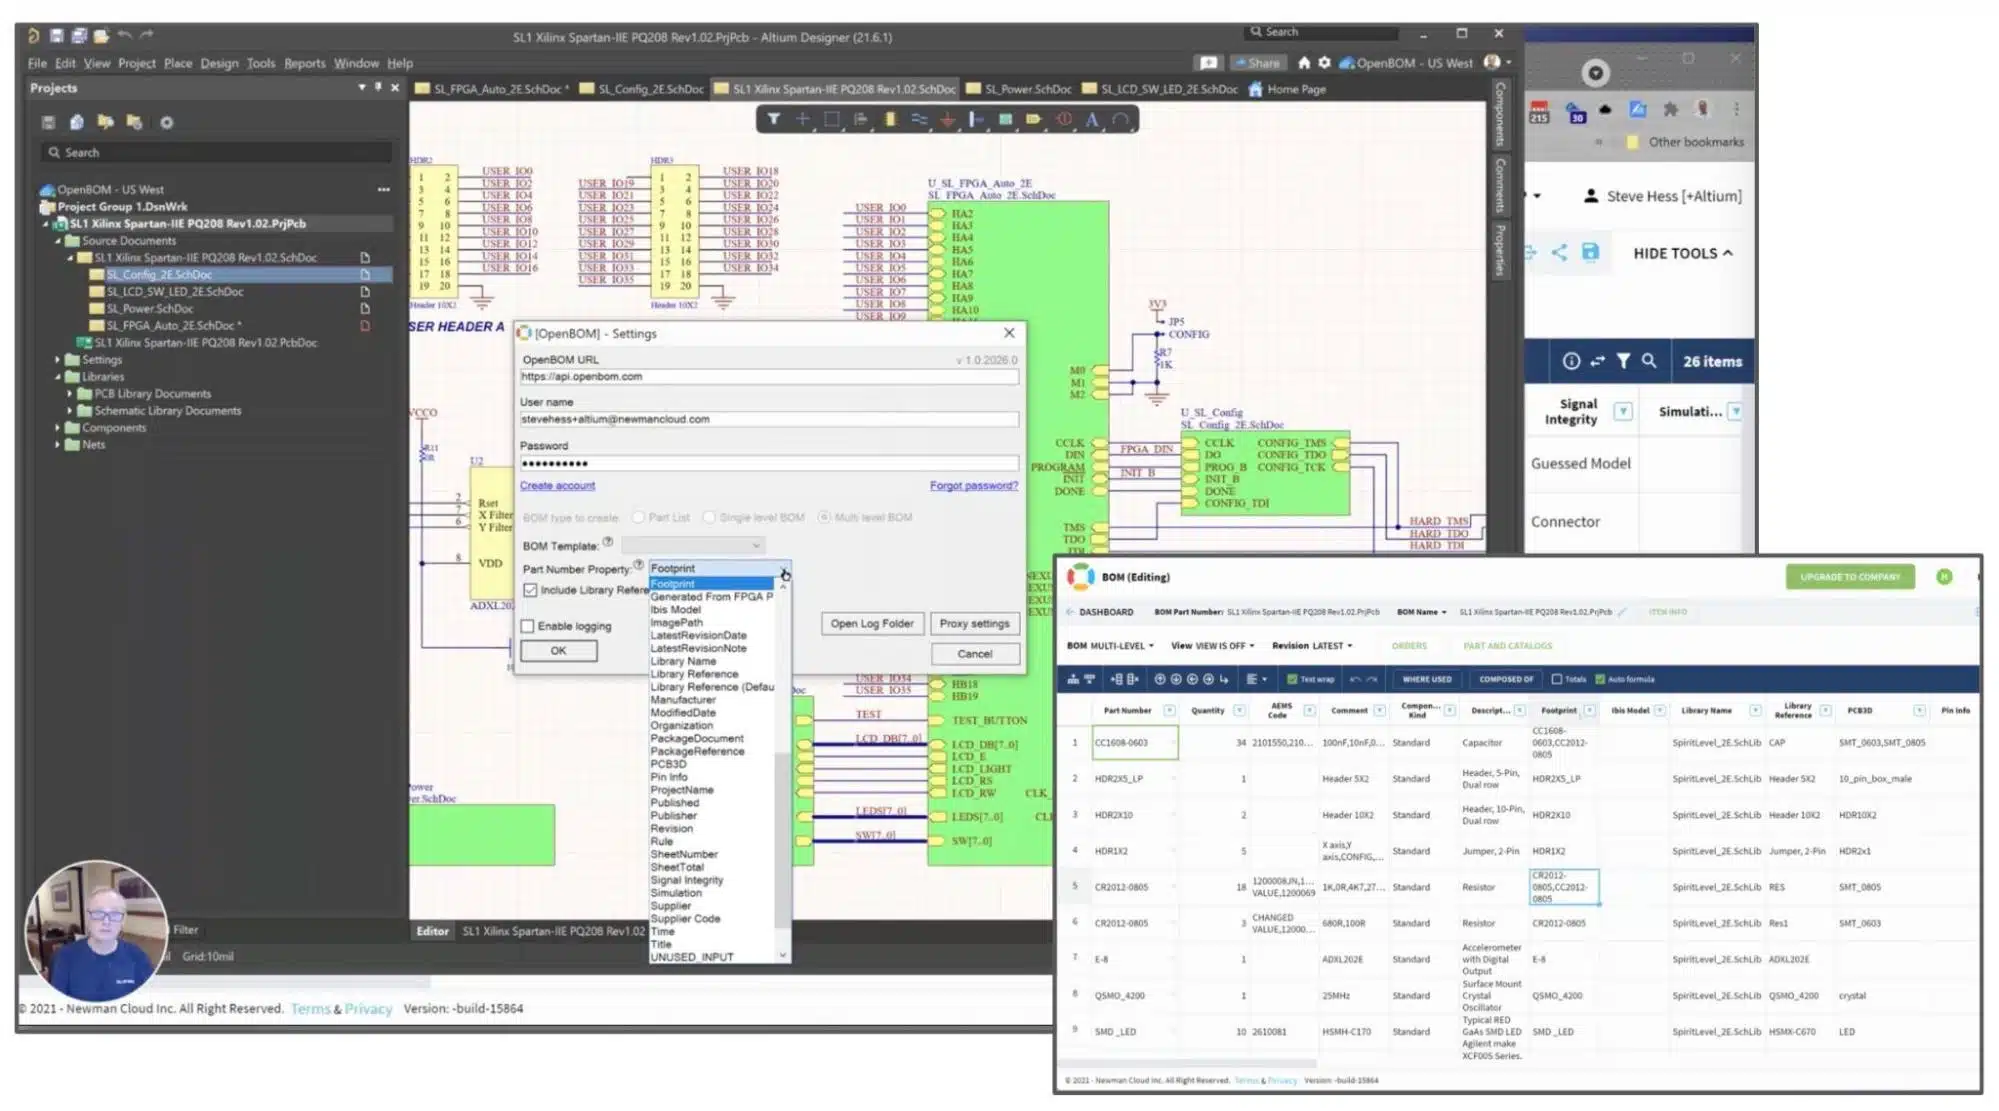Click the OpenBOM URL input field
Image resolution: width=1999 pixels, height=1111 pixels.
769,377
